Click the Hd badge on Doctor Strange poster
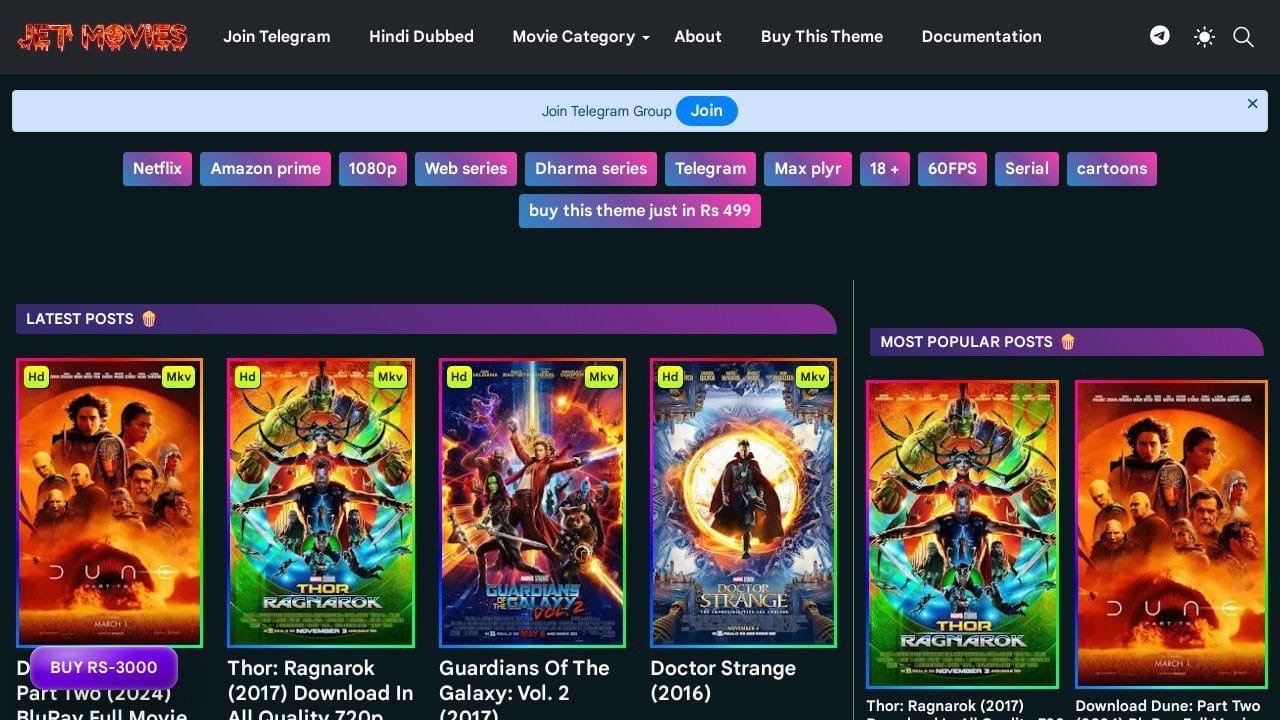The width and height of the screenshot is (1280, 720). [669, 377]
